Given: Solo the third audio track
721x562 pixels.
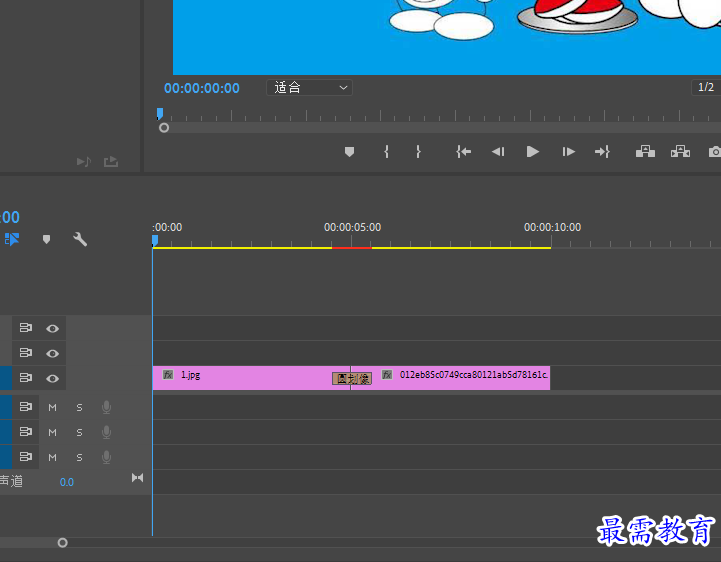Looking at the screenshot, I should pos(80,457).
